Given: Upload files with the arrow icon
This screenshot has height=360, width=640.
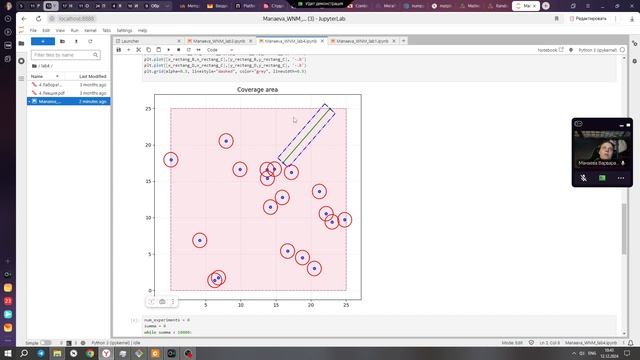Looking at the screenshot, I should click(x=76, y=41).
